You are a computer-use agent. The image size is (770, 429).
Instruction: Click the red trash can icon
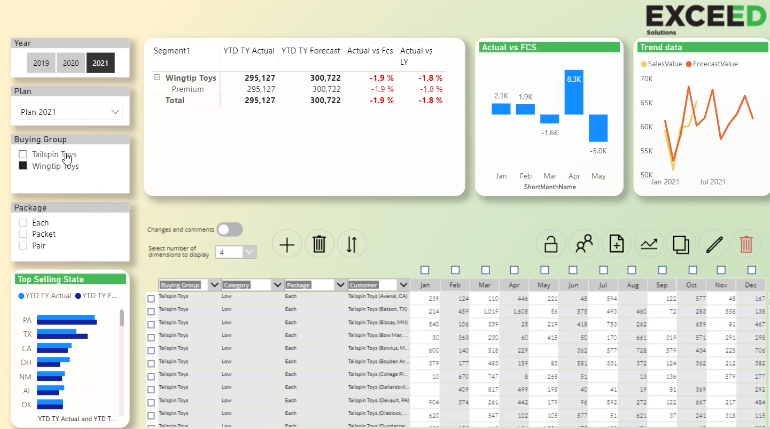point(746,244)
